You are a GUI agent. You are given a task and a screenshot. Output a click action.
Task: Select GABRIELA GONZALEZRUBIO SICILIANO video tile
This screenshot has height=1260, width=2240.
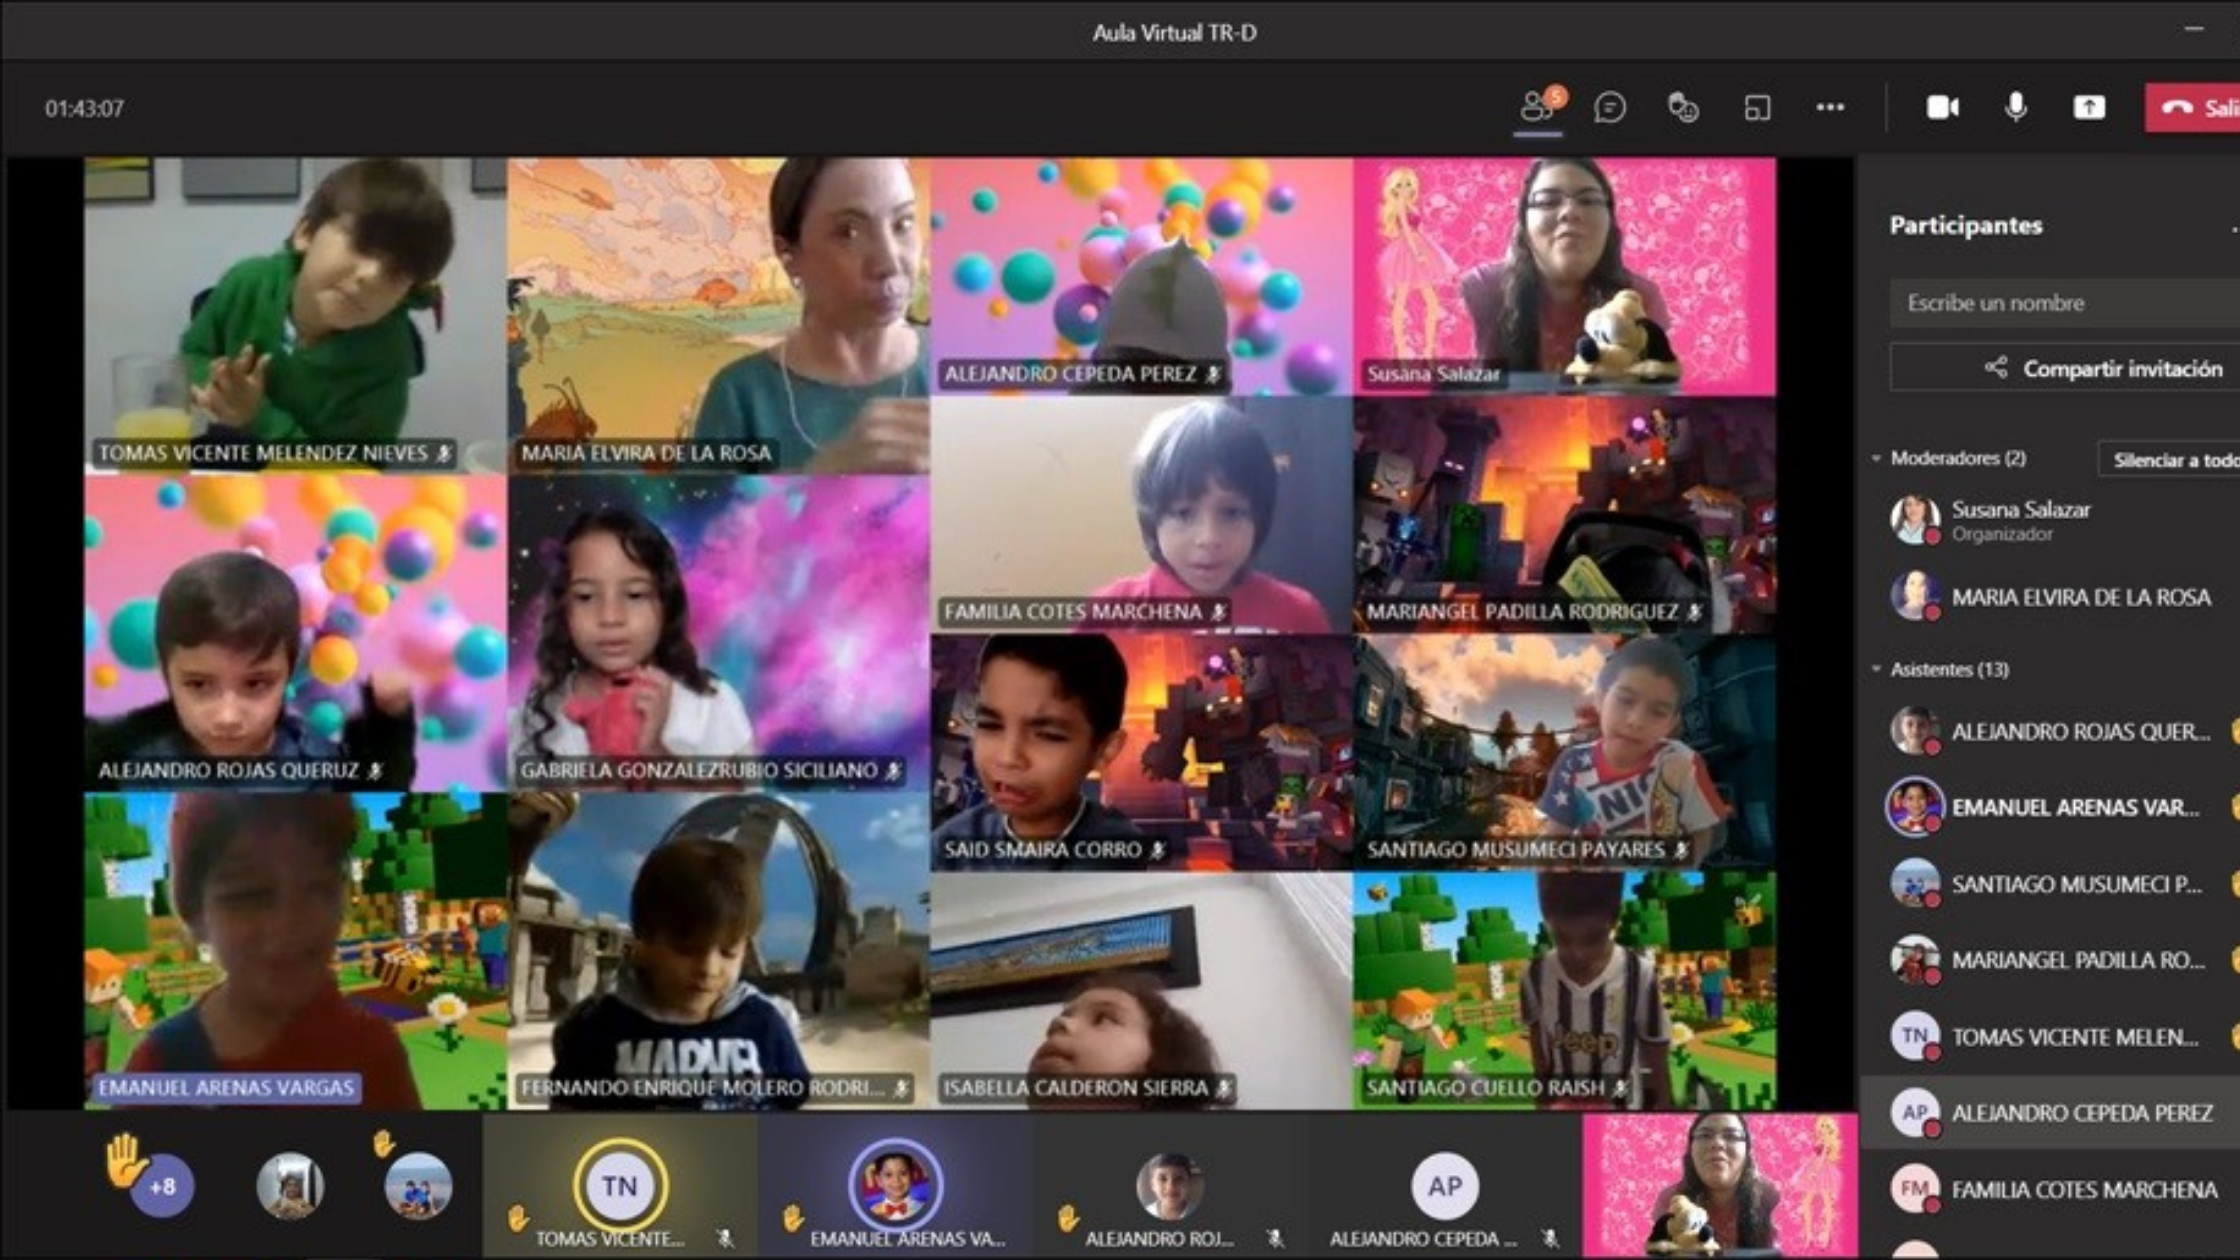(719, 633)
